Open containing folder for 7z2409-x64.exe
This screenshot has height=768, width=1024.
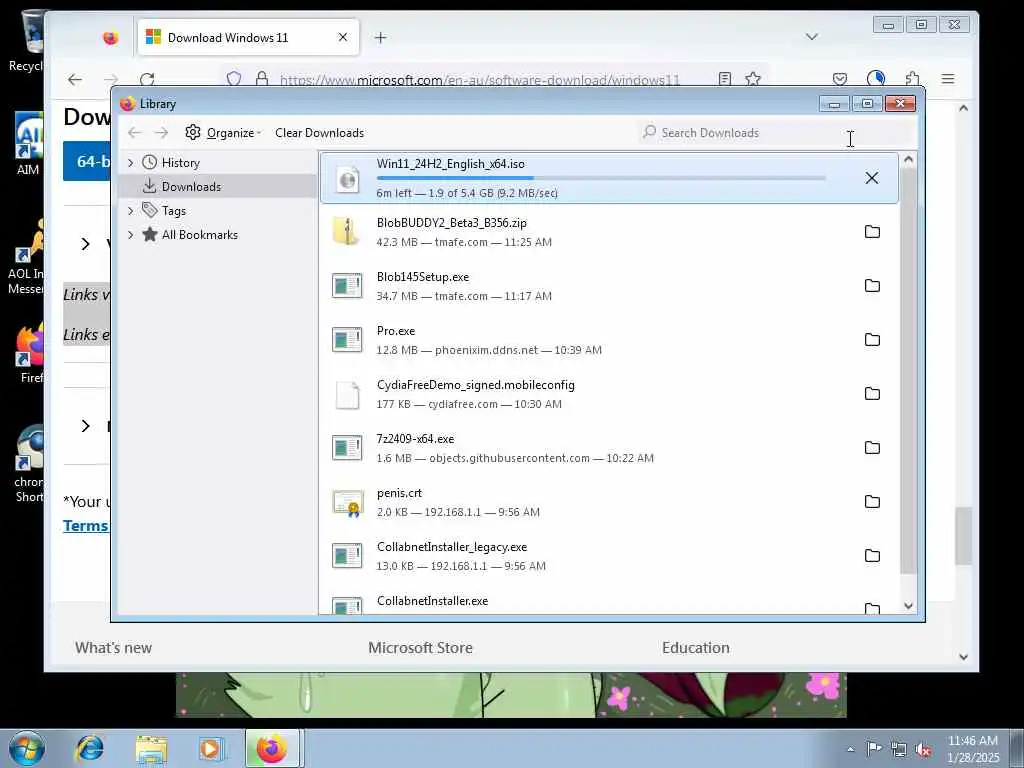click(x=872, y=447)
